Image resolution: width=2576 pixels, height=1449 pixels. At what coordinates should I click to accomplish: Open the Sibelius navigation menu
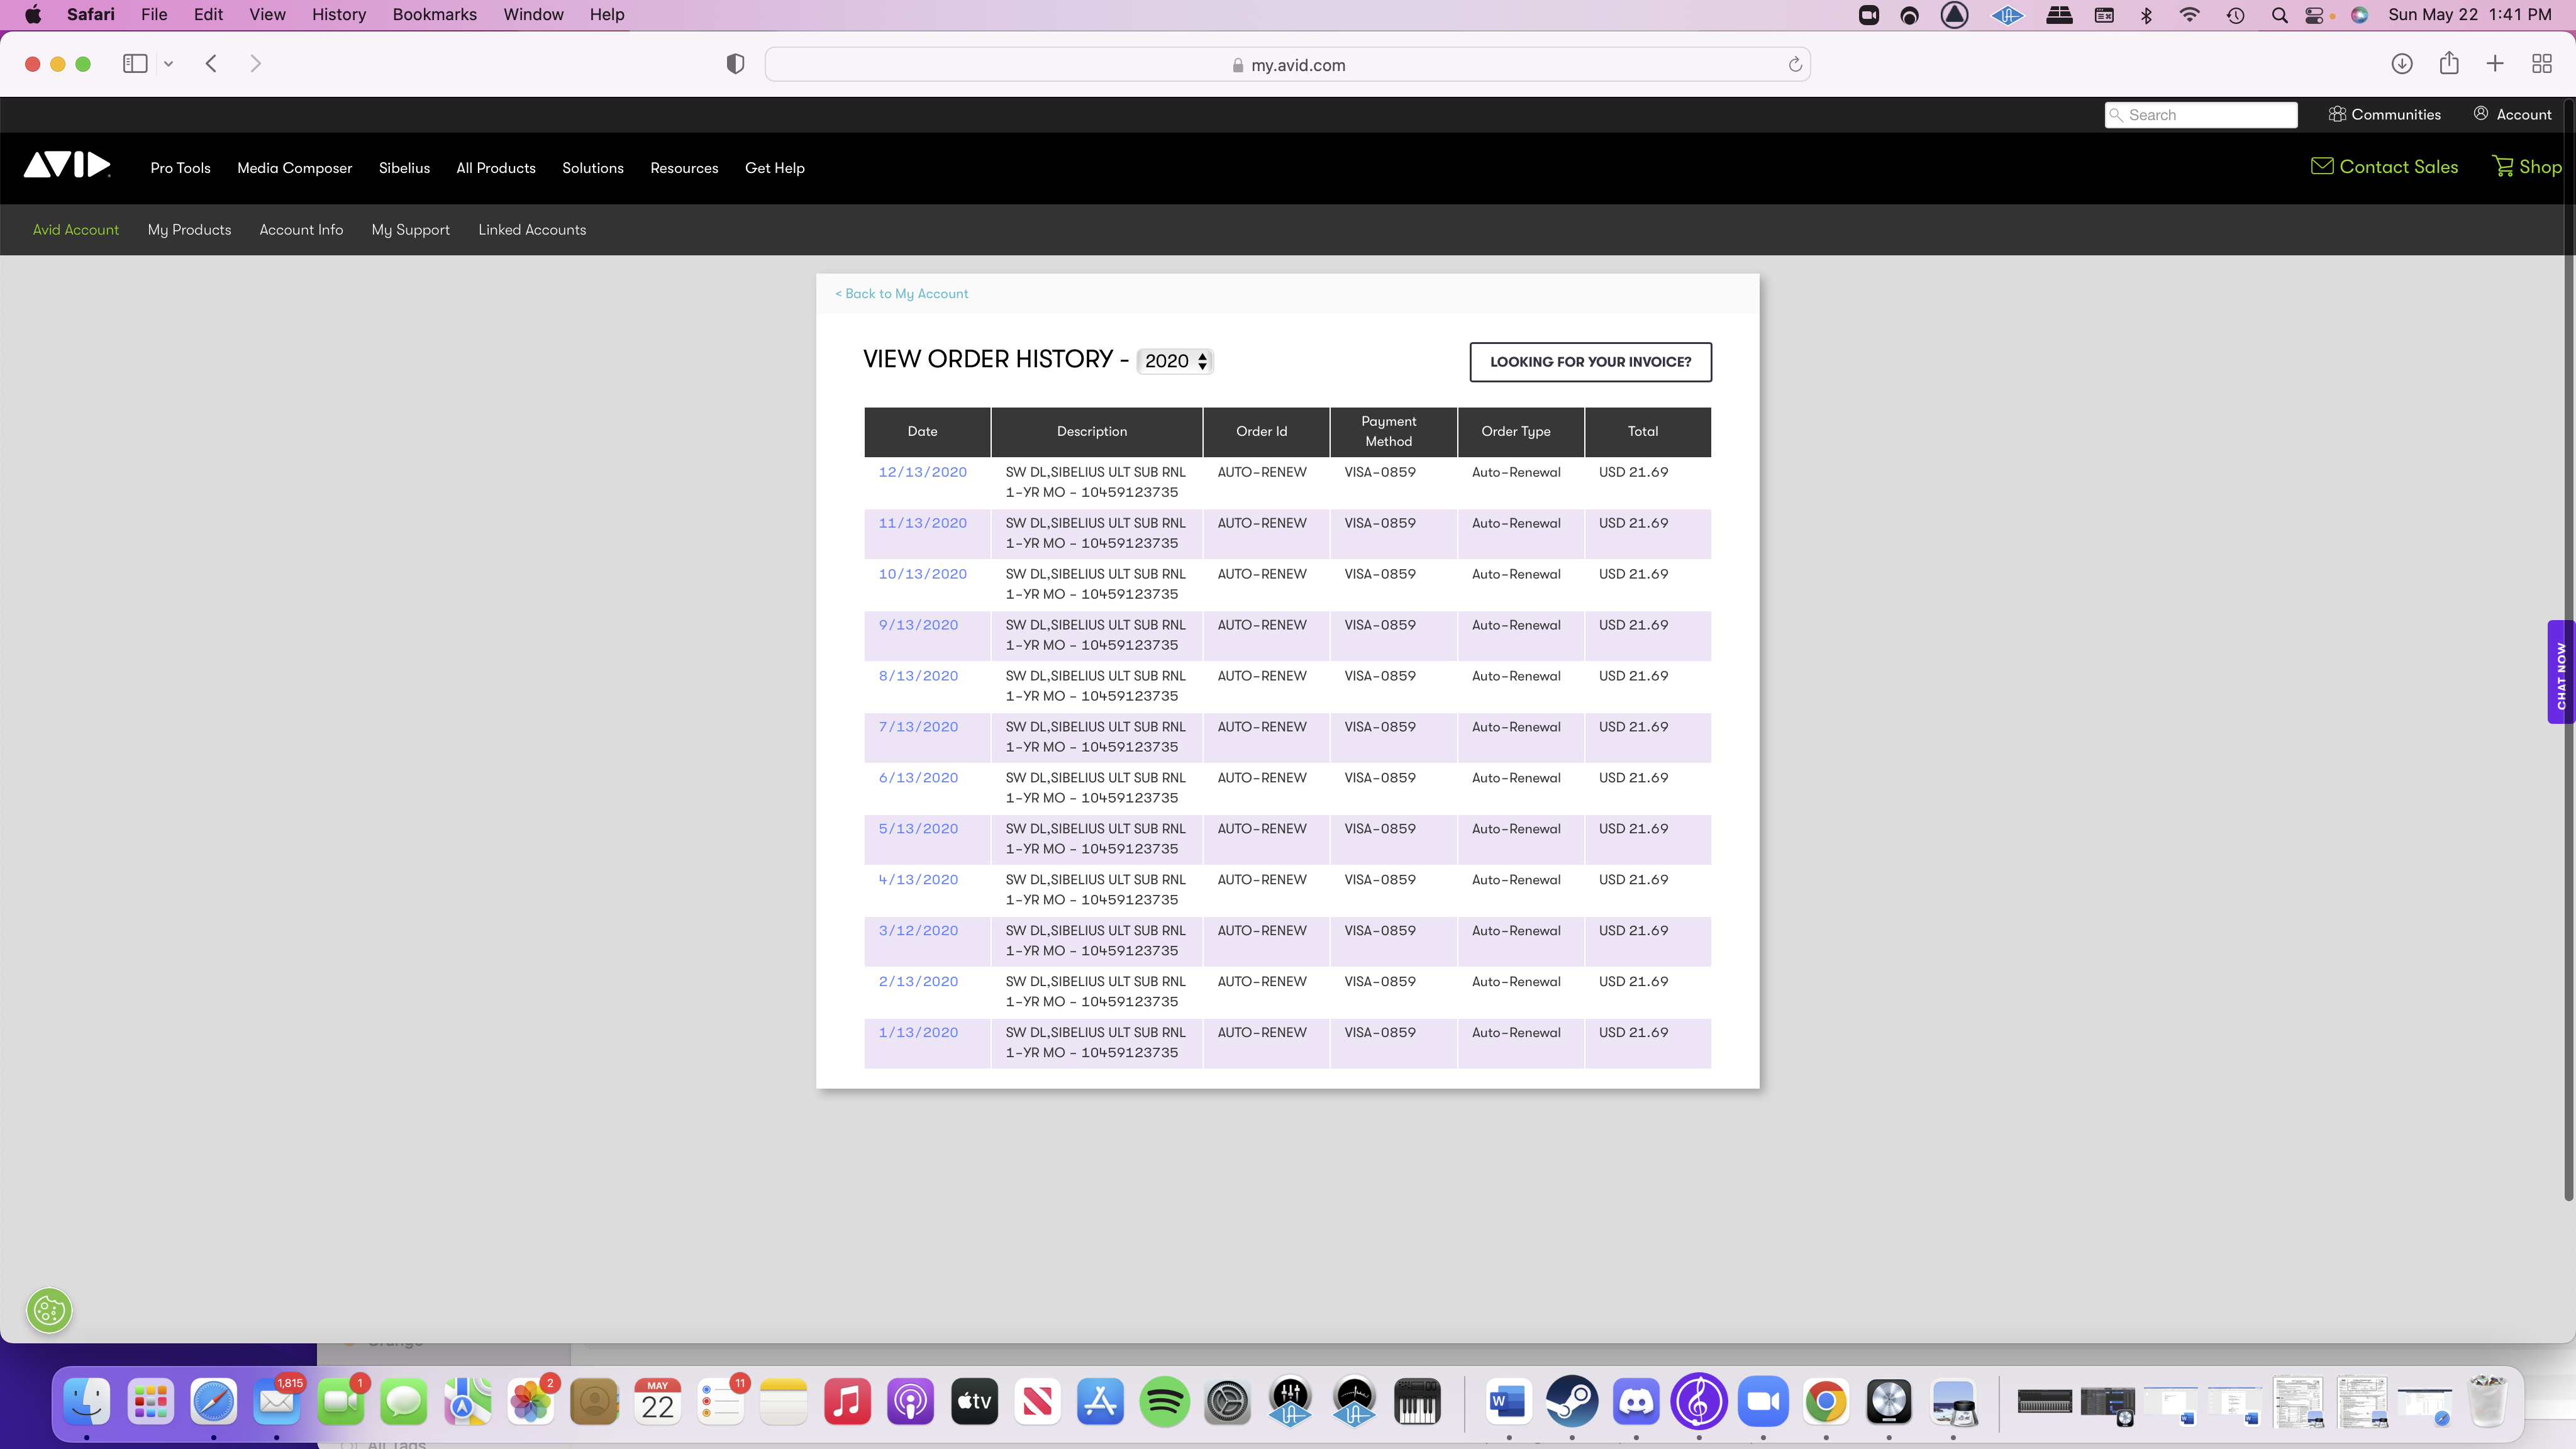tap(404, 168)
